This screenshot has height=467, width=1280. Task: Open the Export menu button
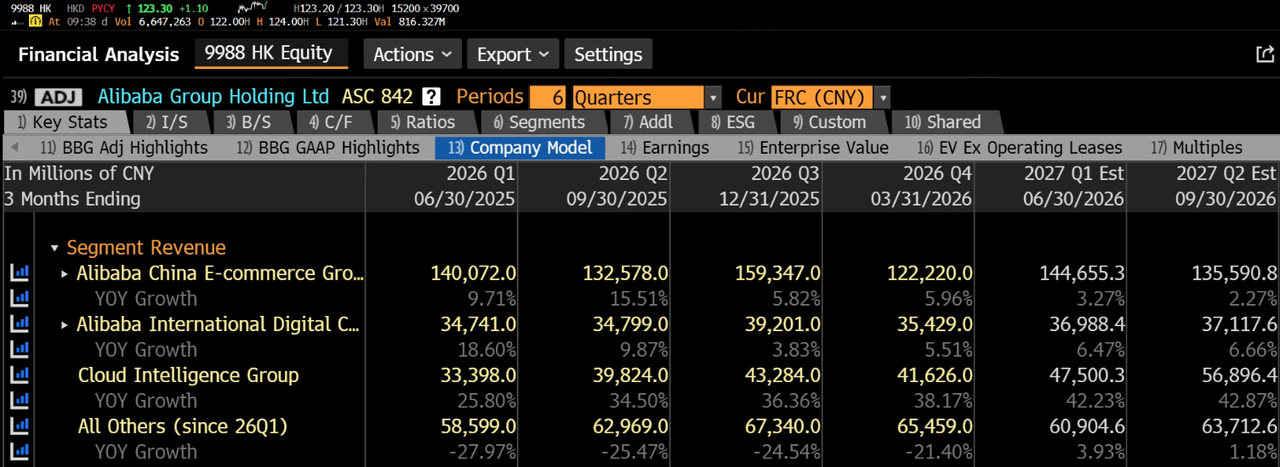[511, 54]
